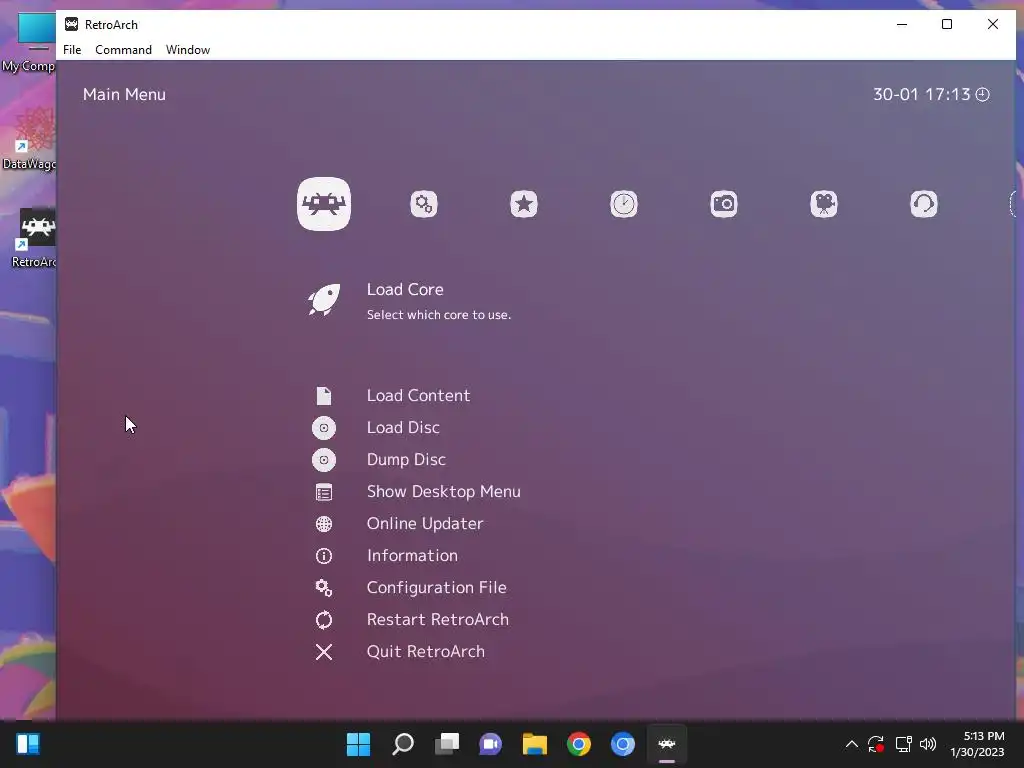
Task: Choose Quit RetroArch
Action: [x=426, y=652]
